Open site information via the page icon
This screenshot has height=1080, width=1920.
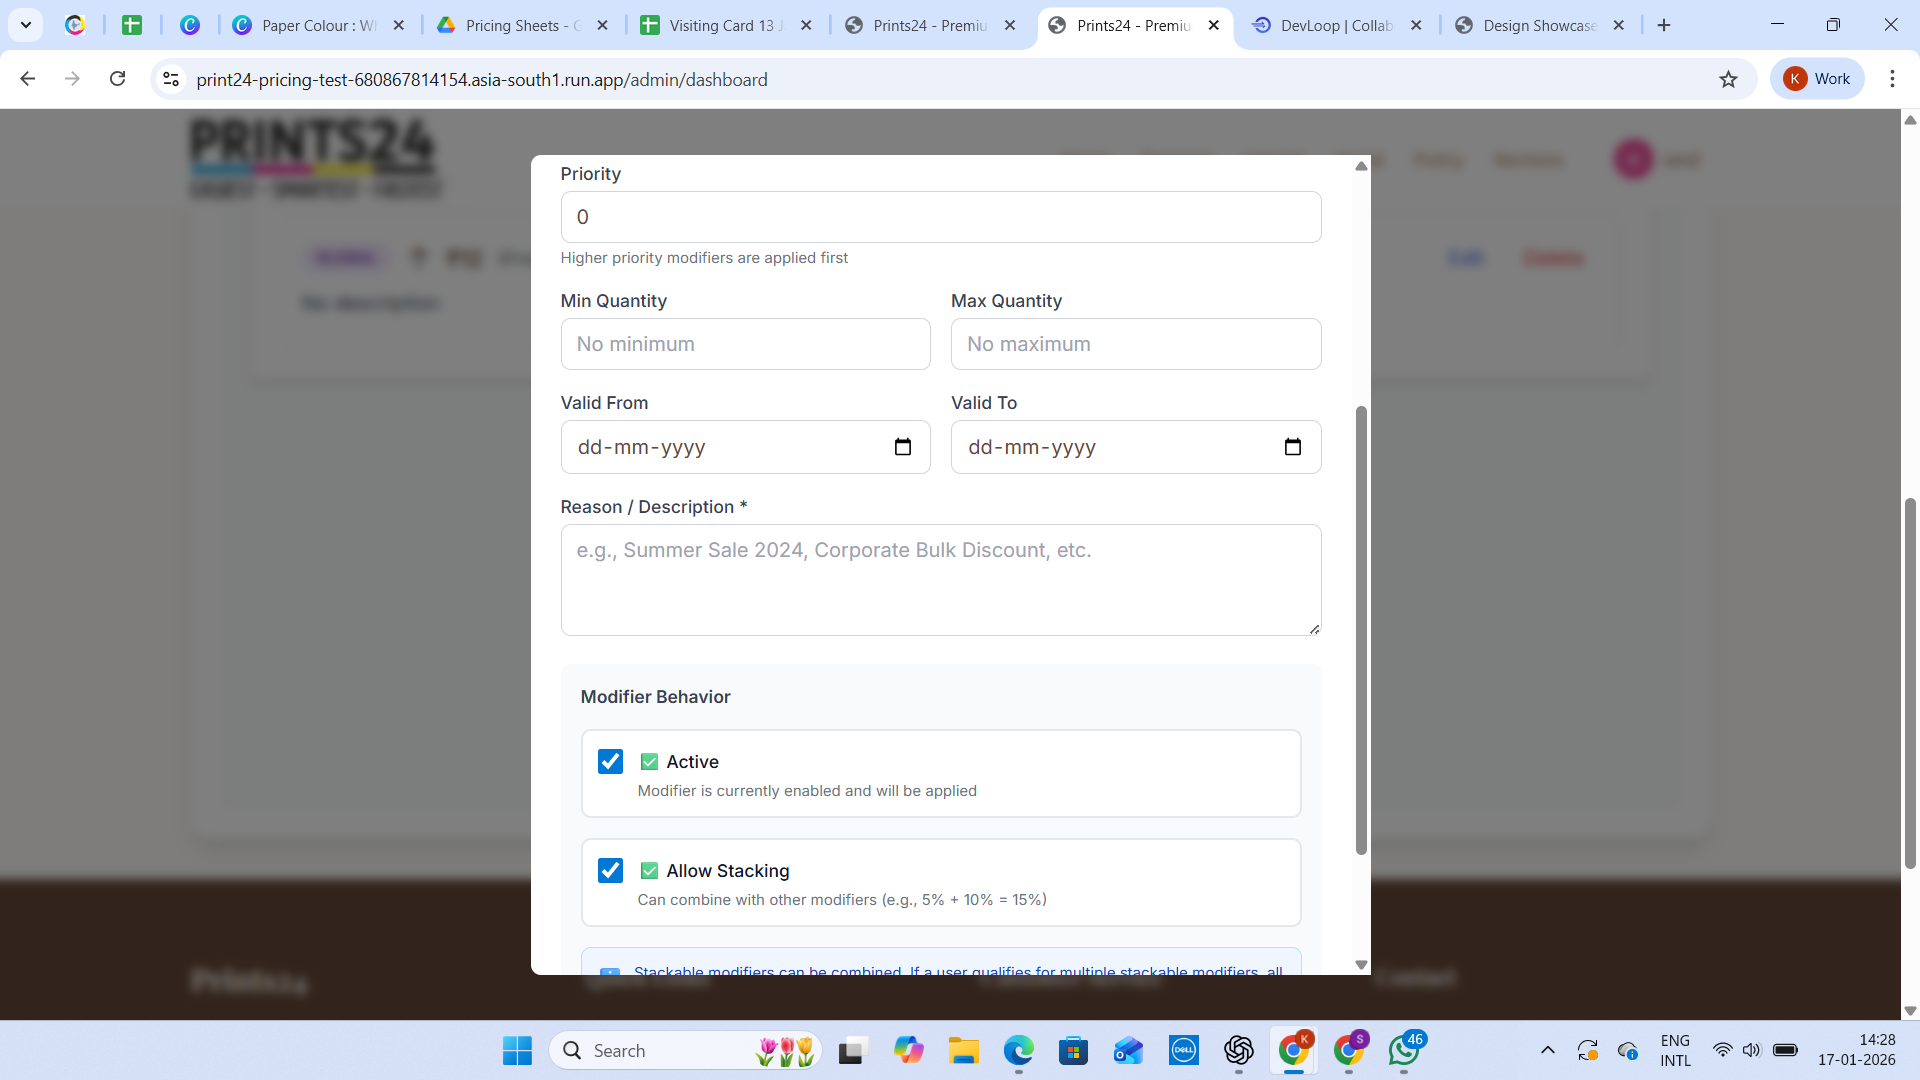(x=170, y=79)
